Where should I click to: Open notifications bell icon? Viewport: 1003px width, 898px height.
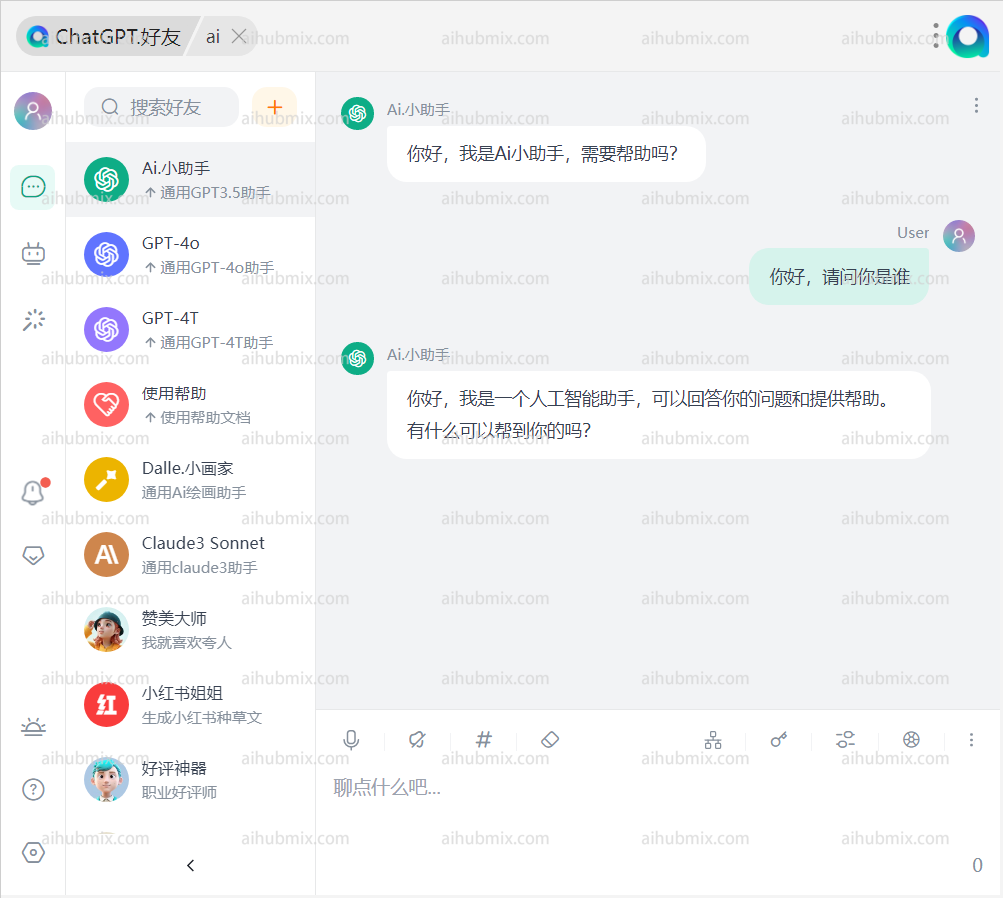point(34,491)
